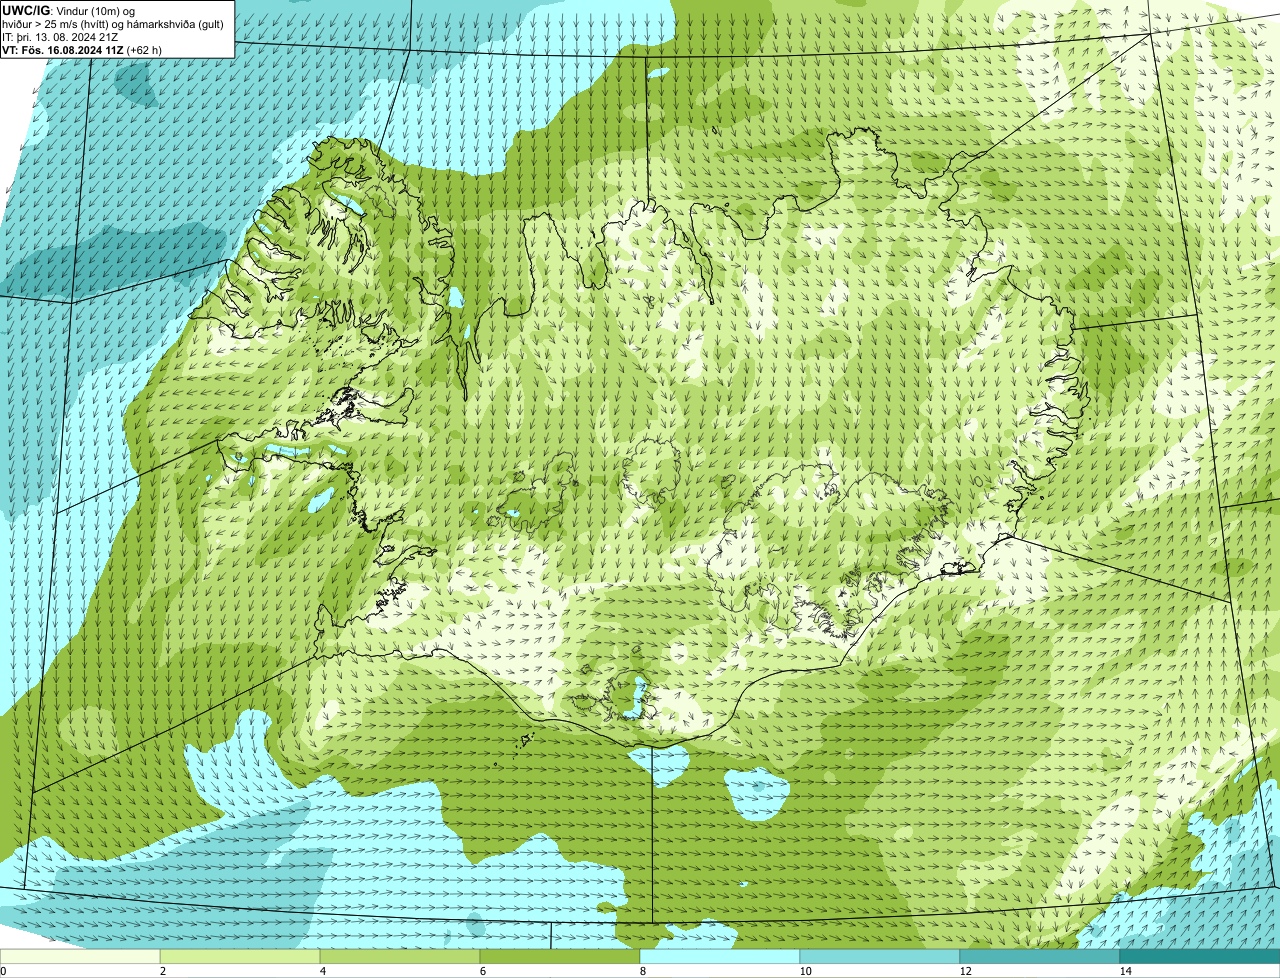This screenshot has width=1280, height=978.
Task: Click the 4–6 m/s light green legend segment
Action: coord(400,957)
